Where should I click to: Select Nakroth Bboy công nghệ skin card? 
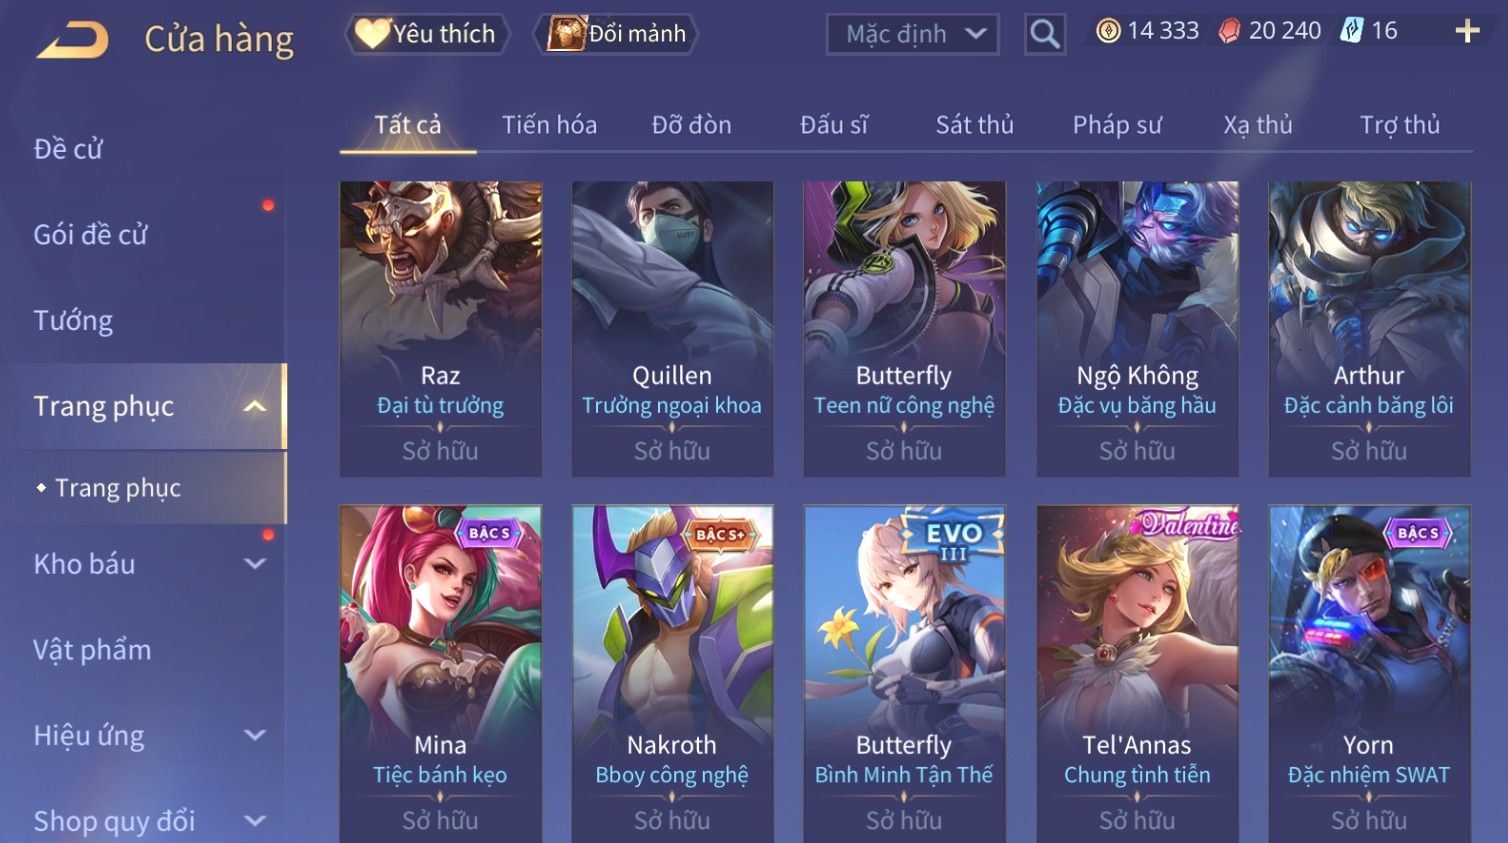672,674
